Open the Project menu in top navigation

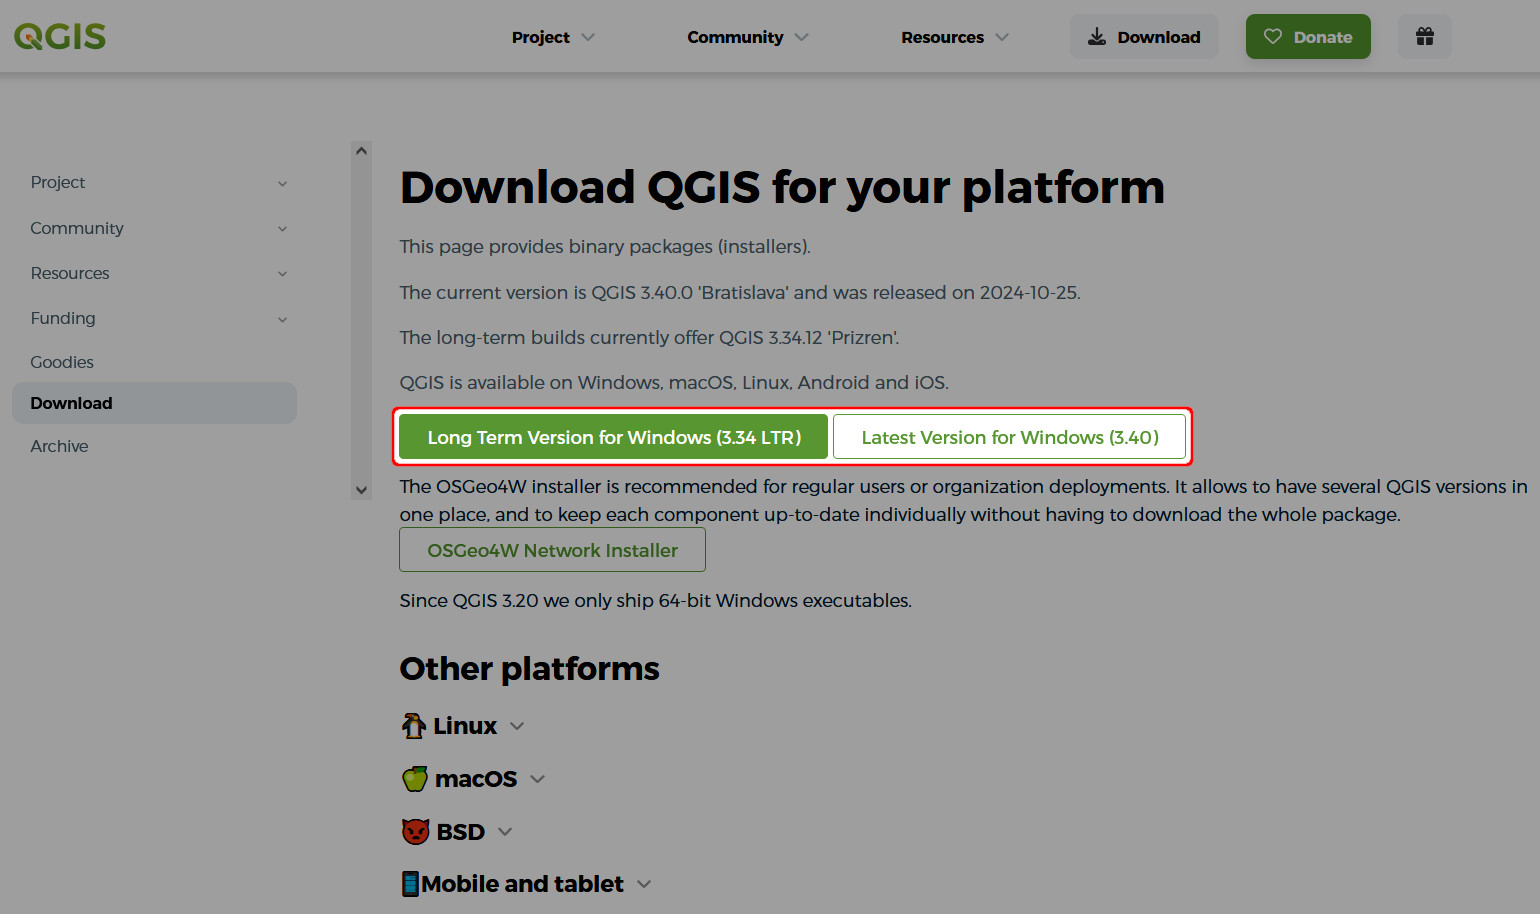[x=553, y=37]
